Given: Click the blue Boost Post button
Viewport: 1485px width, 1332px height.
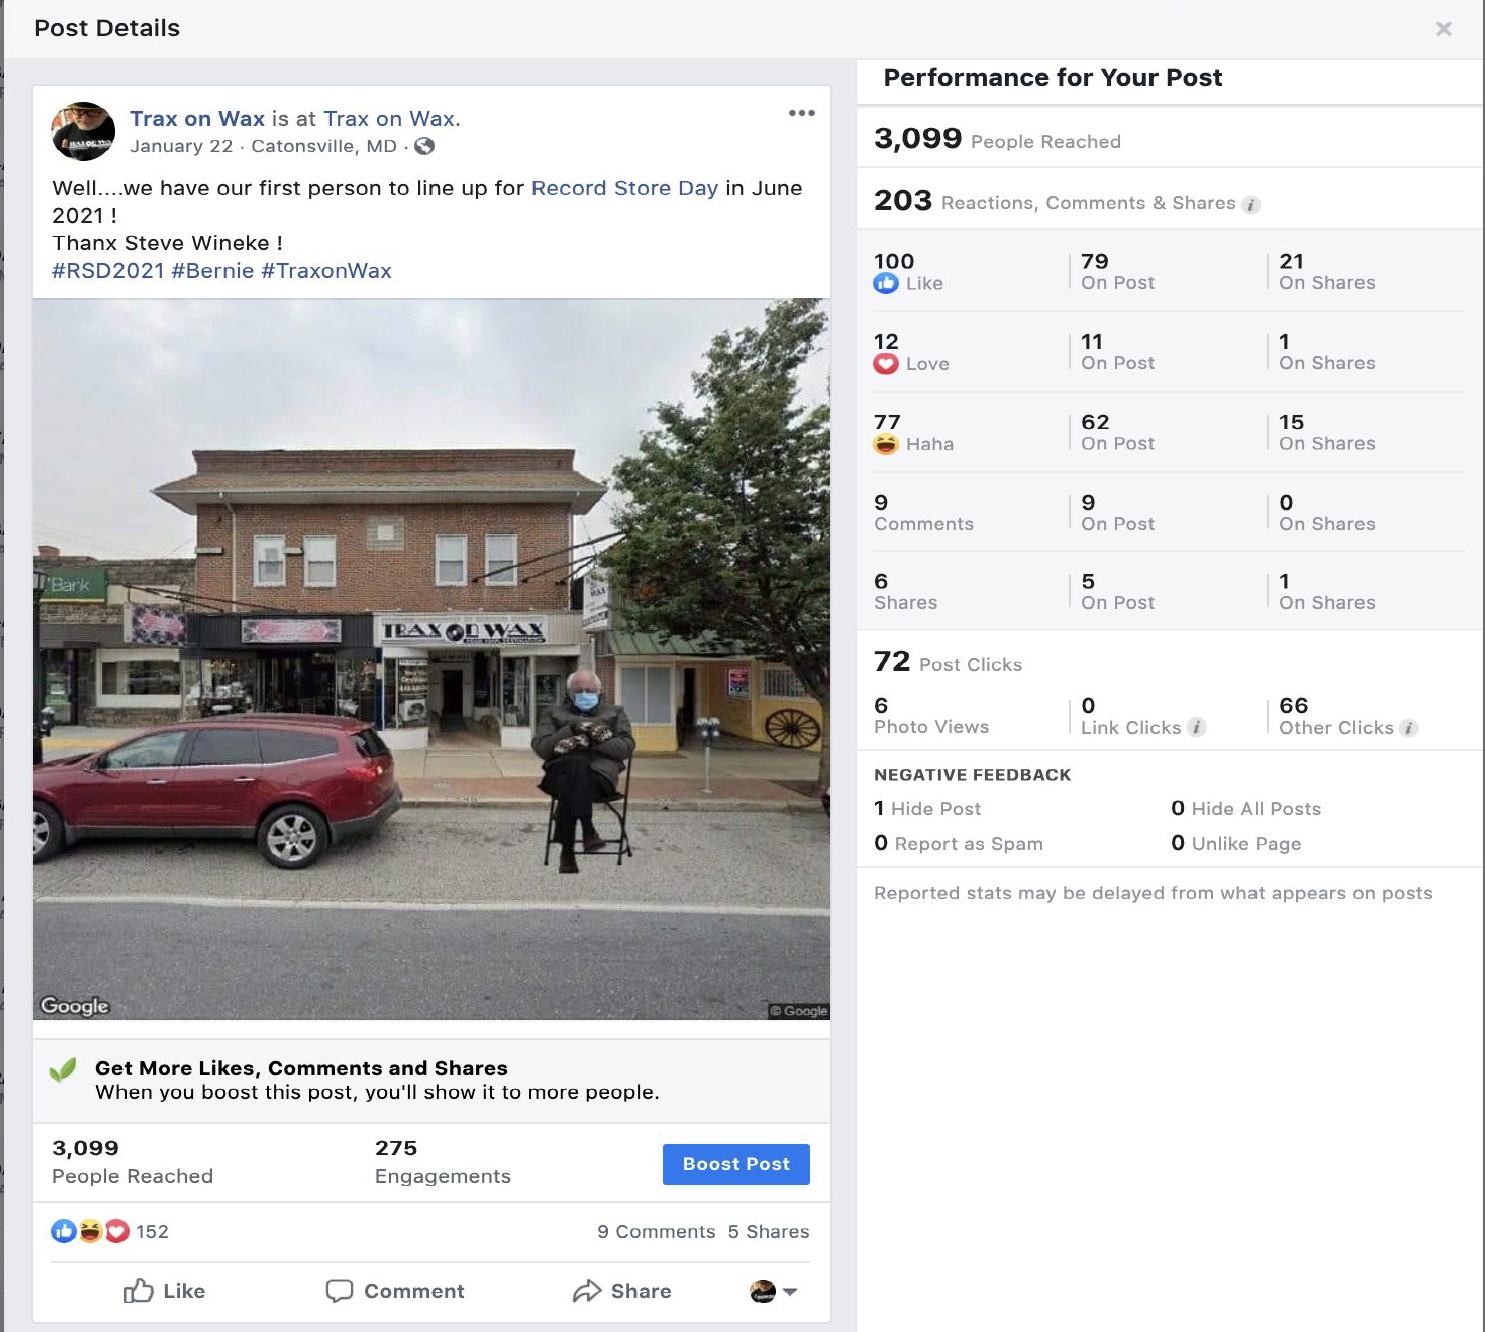Looking at the screenshot, I should (736, 1164).
